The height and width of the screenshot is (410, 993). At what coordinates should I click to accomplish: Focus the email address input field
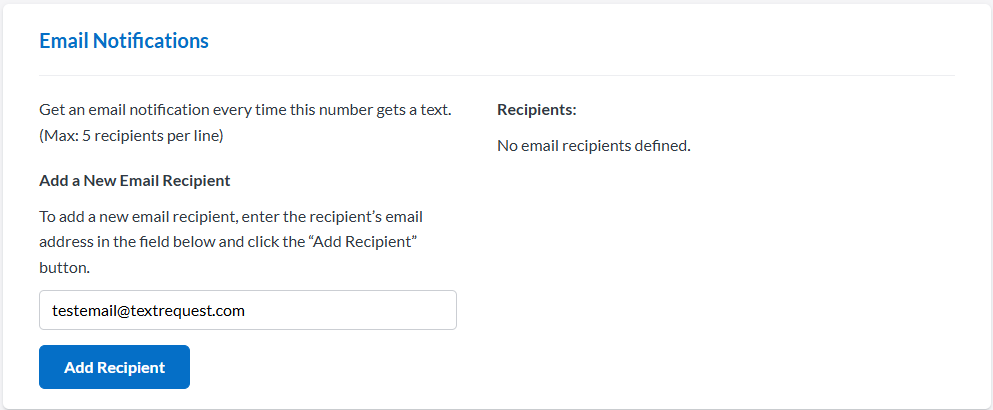coord(247,310)
